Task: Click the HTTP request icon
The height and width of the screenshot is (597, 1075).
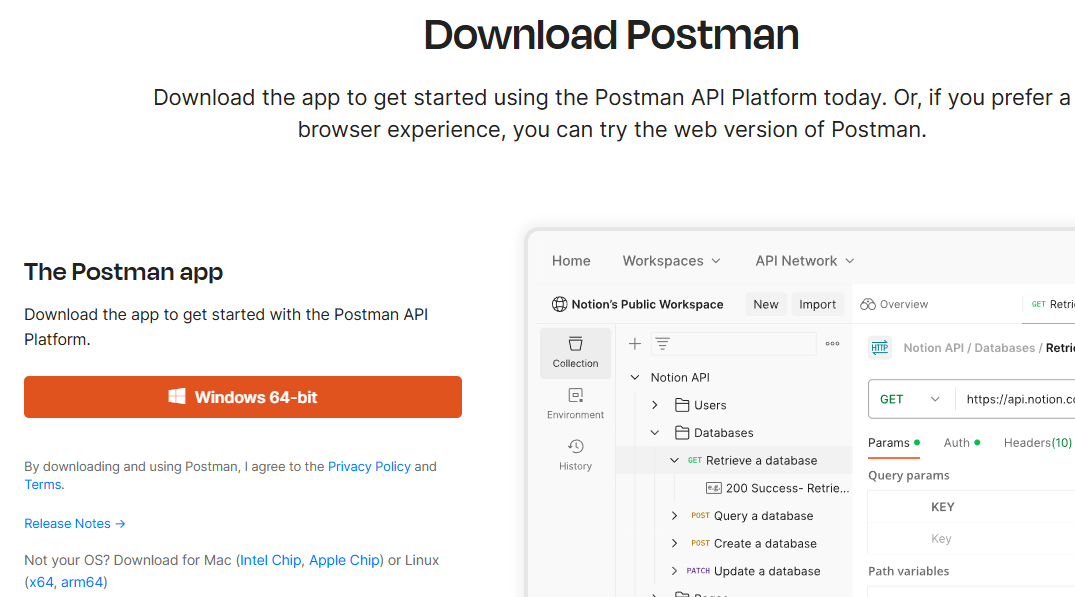Action: (880, 348)
